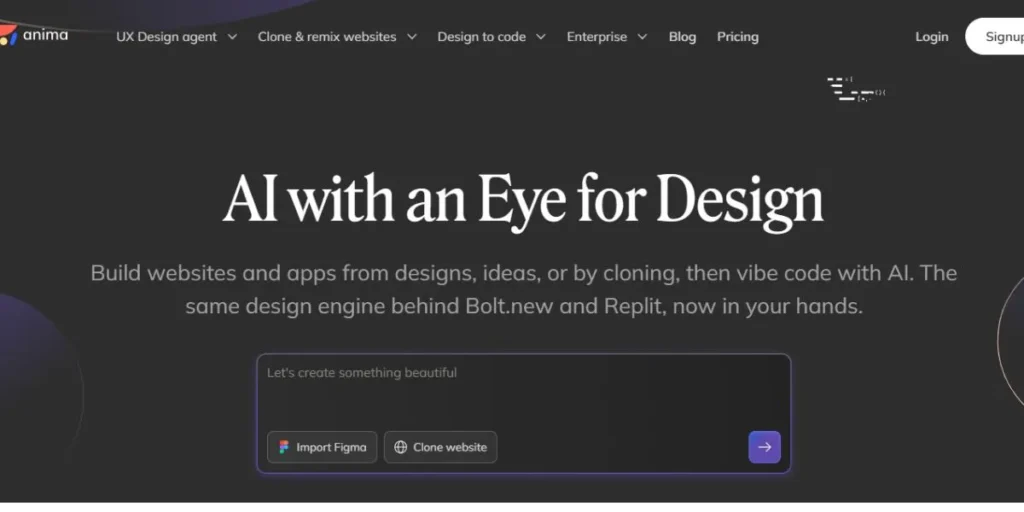Expand the Clone & remix websites chevron

point(411,37)
